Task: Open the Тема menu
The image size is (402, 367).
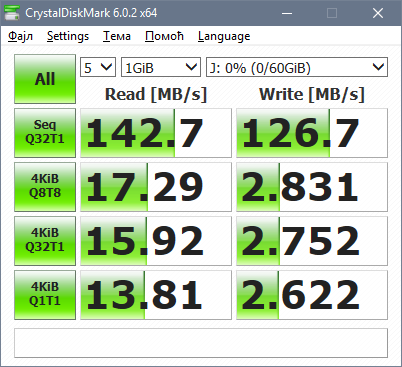Action: tap(117, 36)
